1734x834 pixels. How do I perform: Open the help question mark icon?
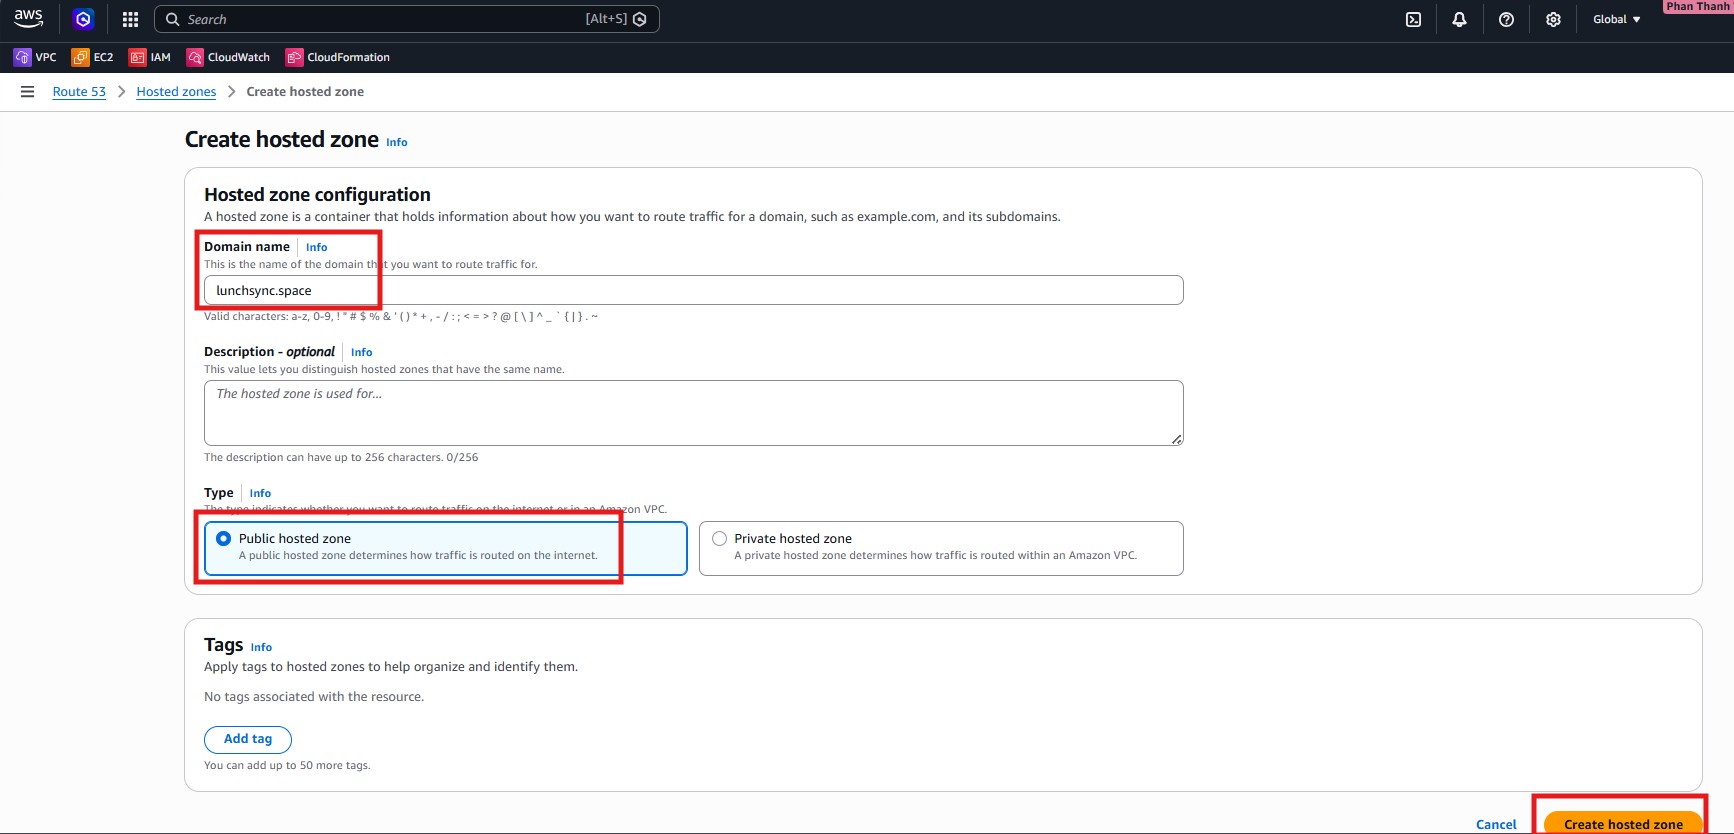[1506, 19]
